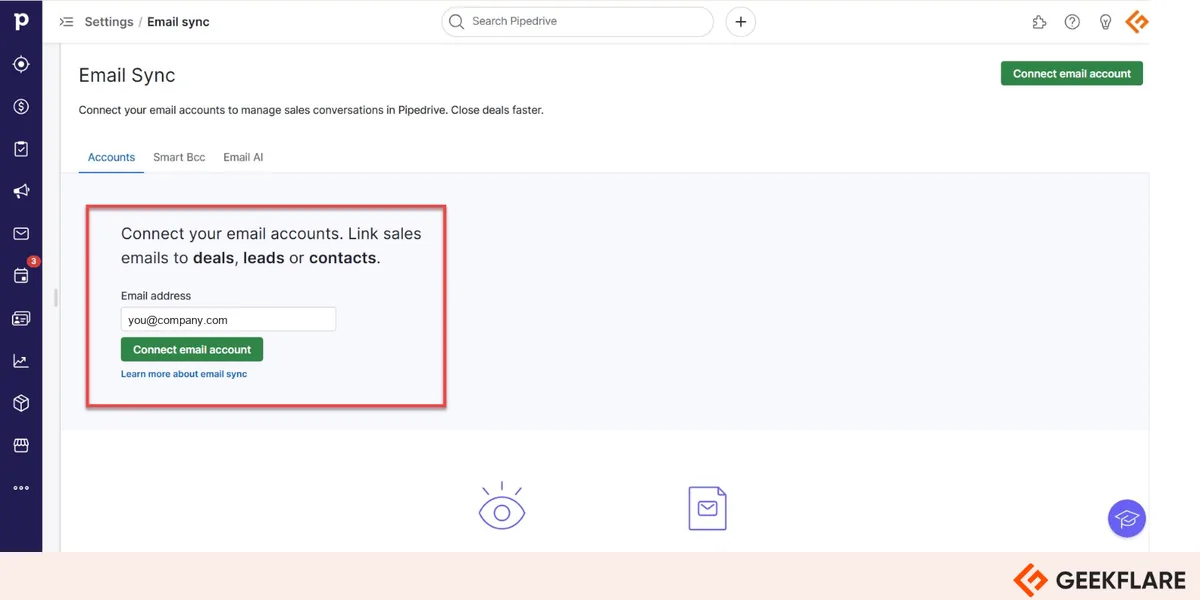Open Activities calendar icon with badge
Image resolution: width=1200 pixels, height=600 pixels.
22,275
